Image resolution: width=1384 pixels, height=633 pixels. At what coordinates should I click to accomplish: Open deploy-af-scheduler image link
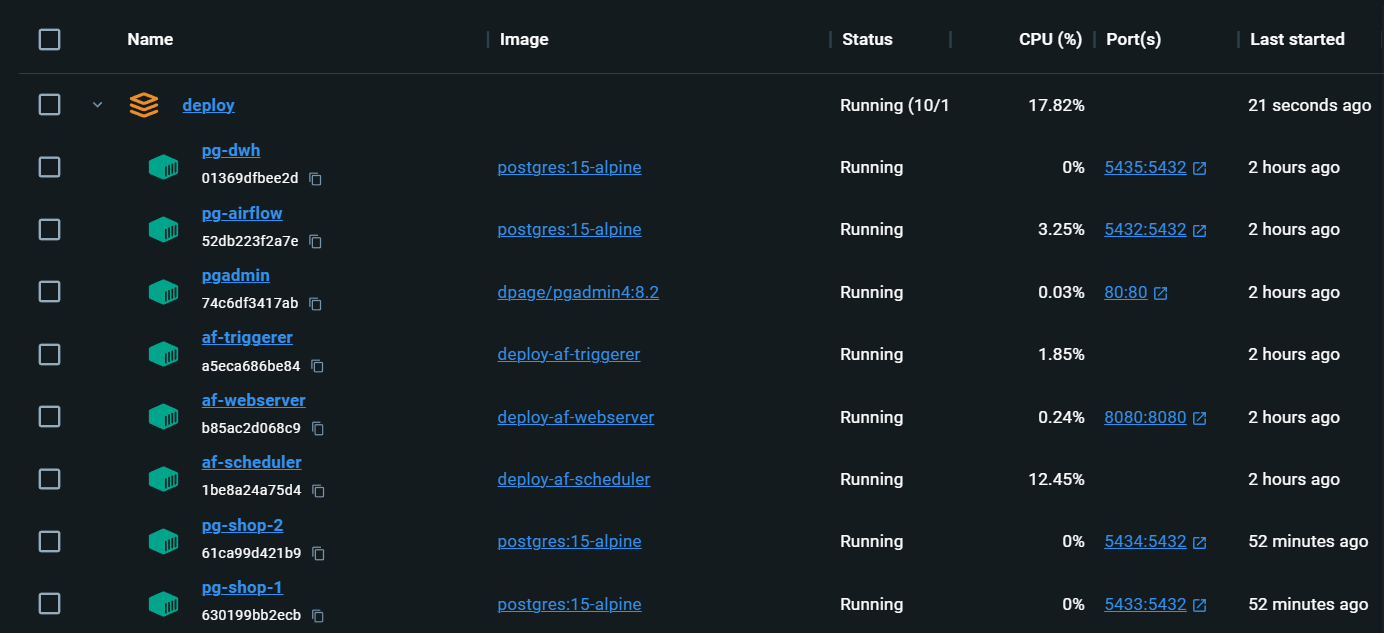coord(573,480)
